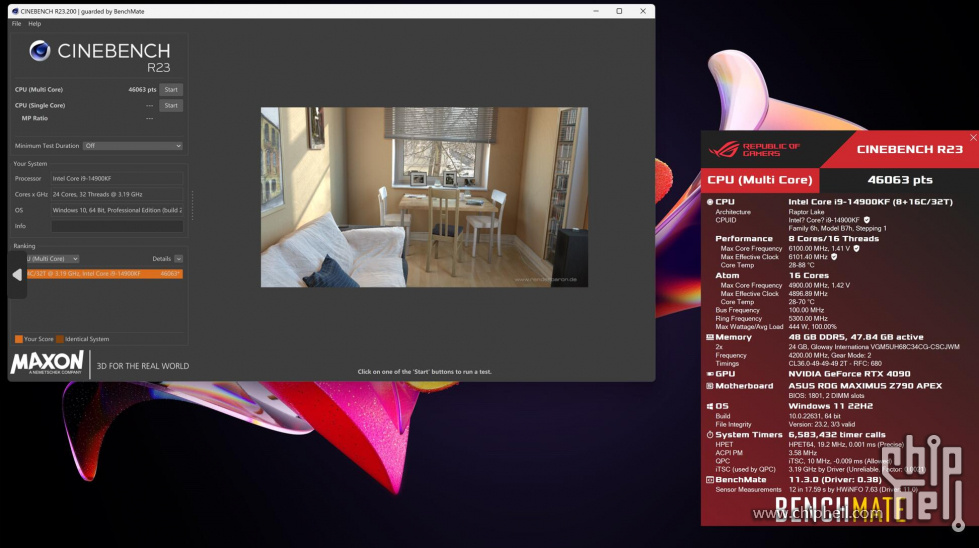The height and width of the screenshot is (548, 979).
Task: Click the CINEBENCH R23 title in BenchMate
Action: tap(910, 149)
